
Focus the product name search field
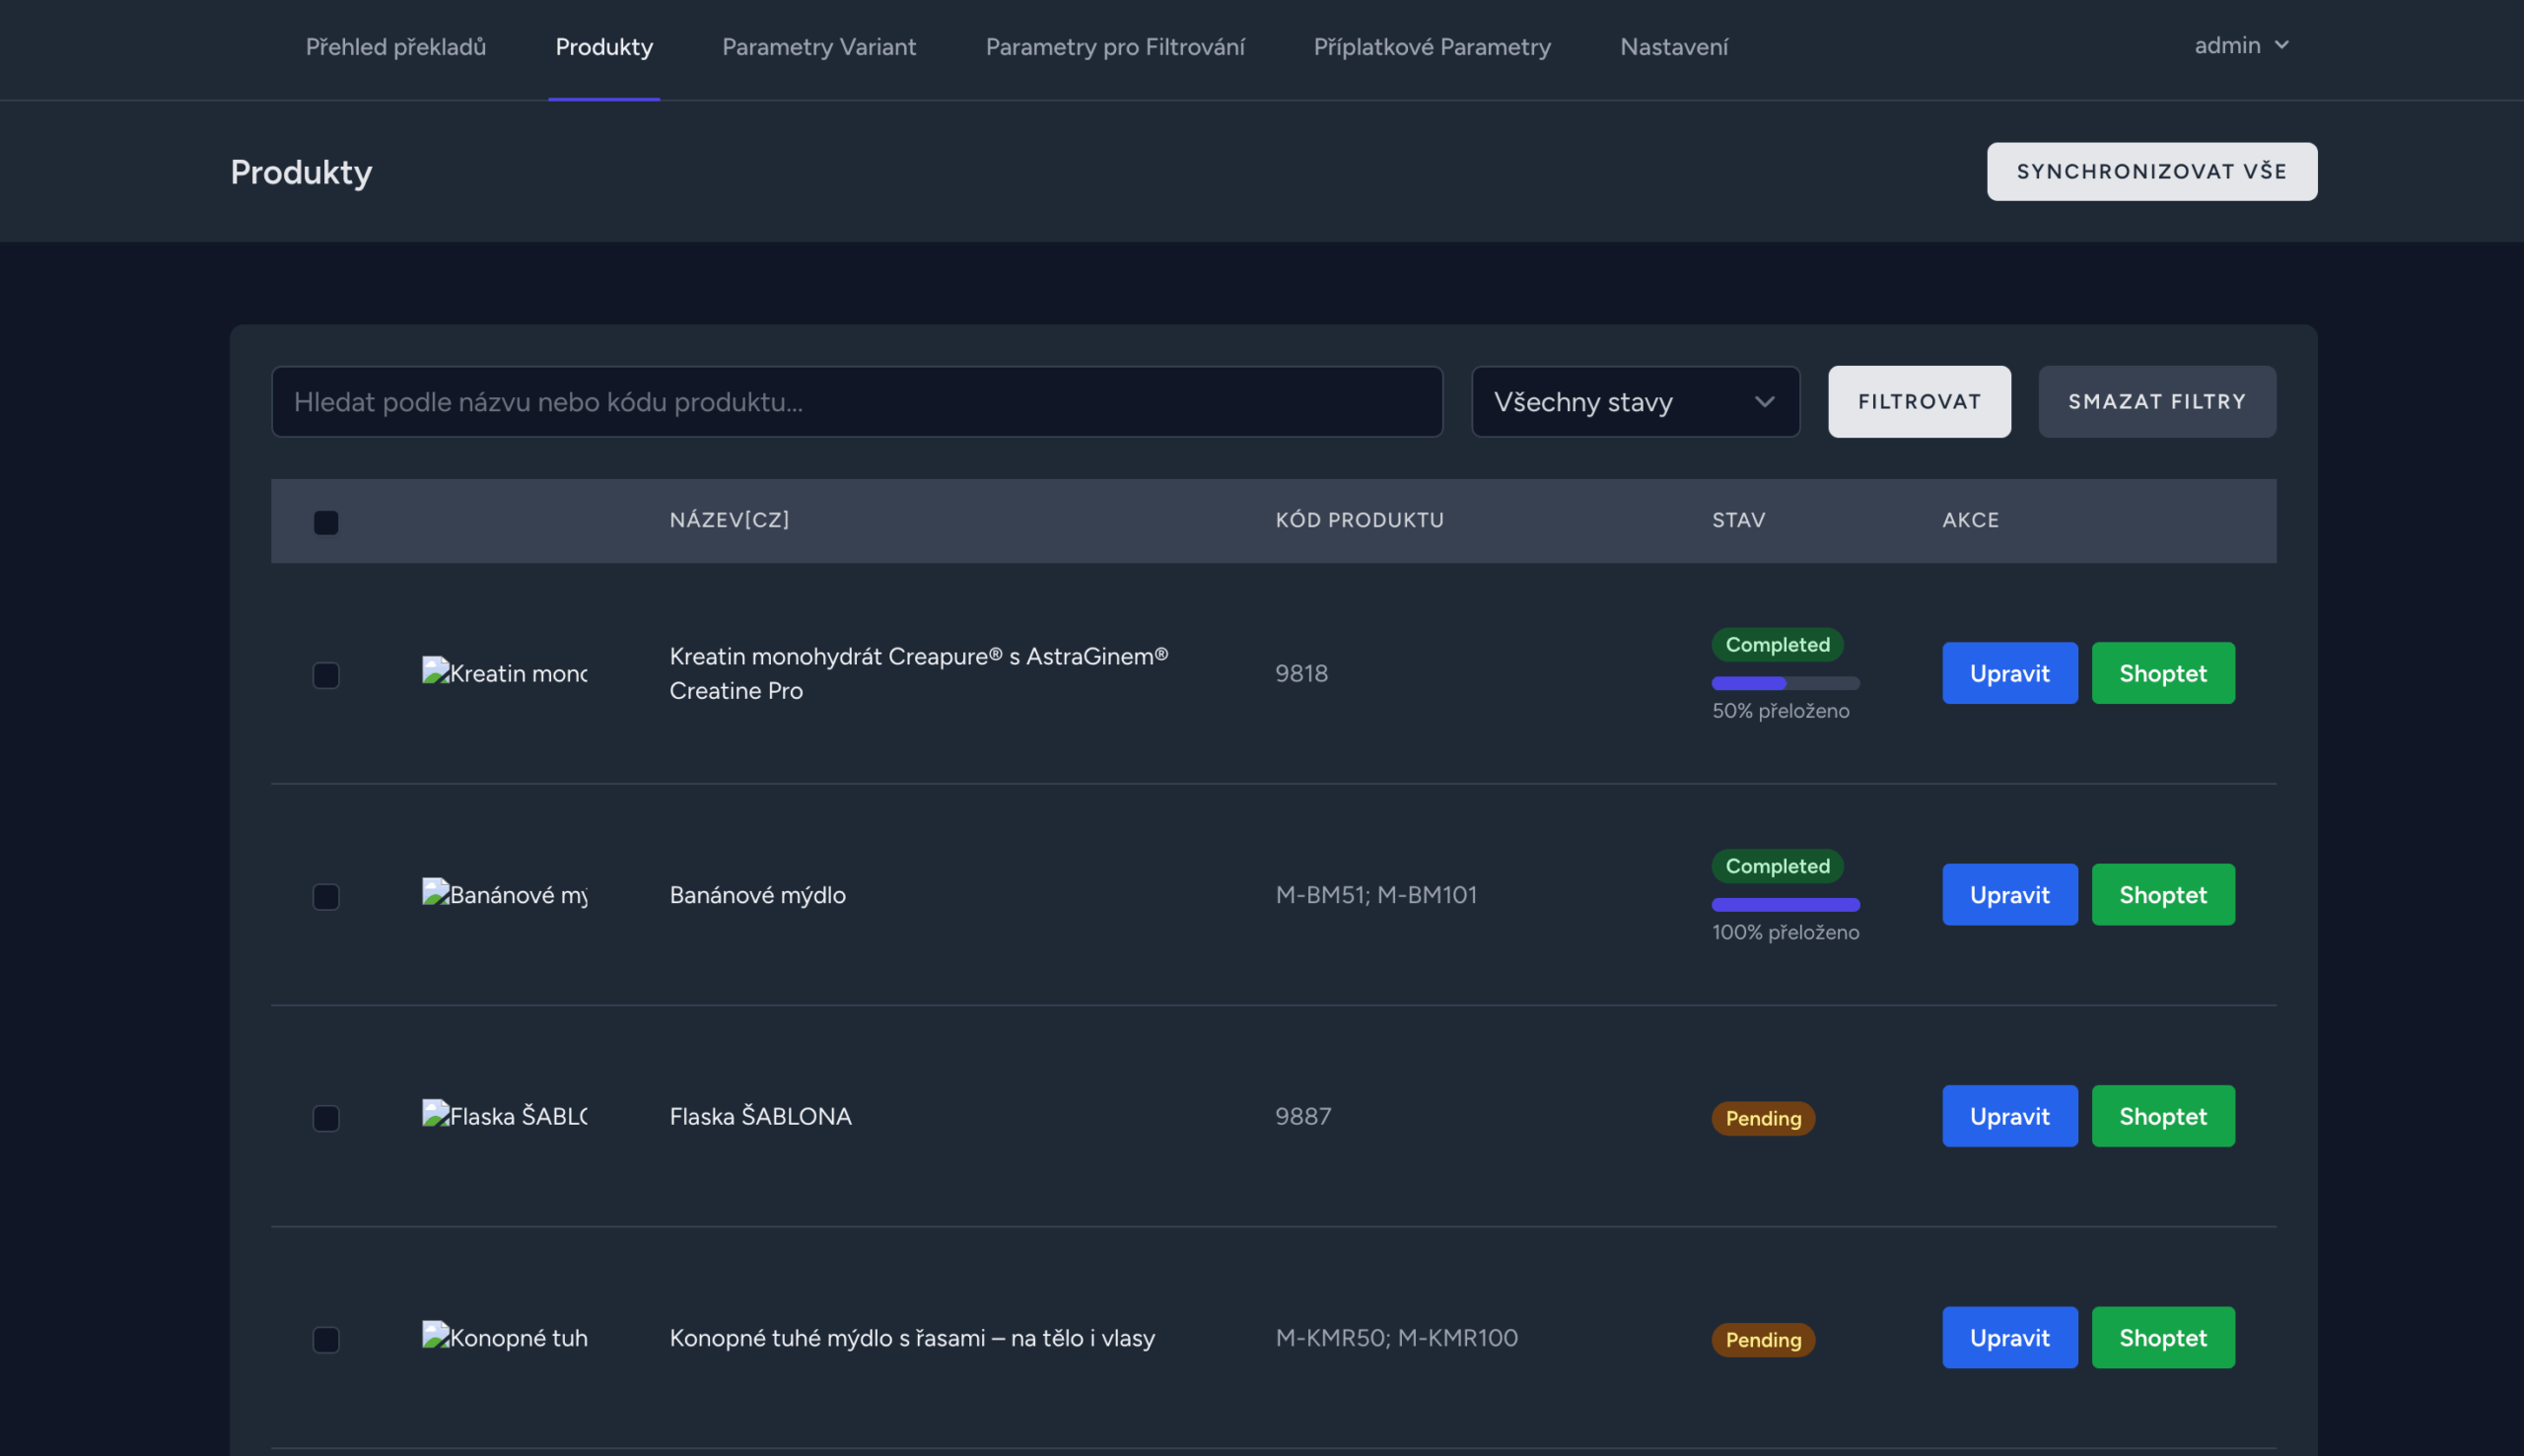(856, 401)
